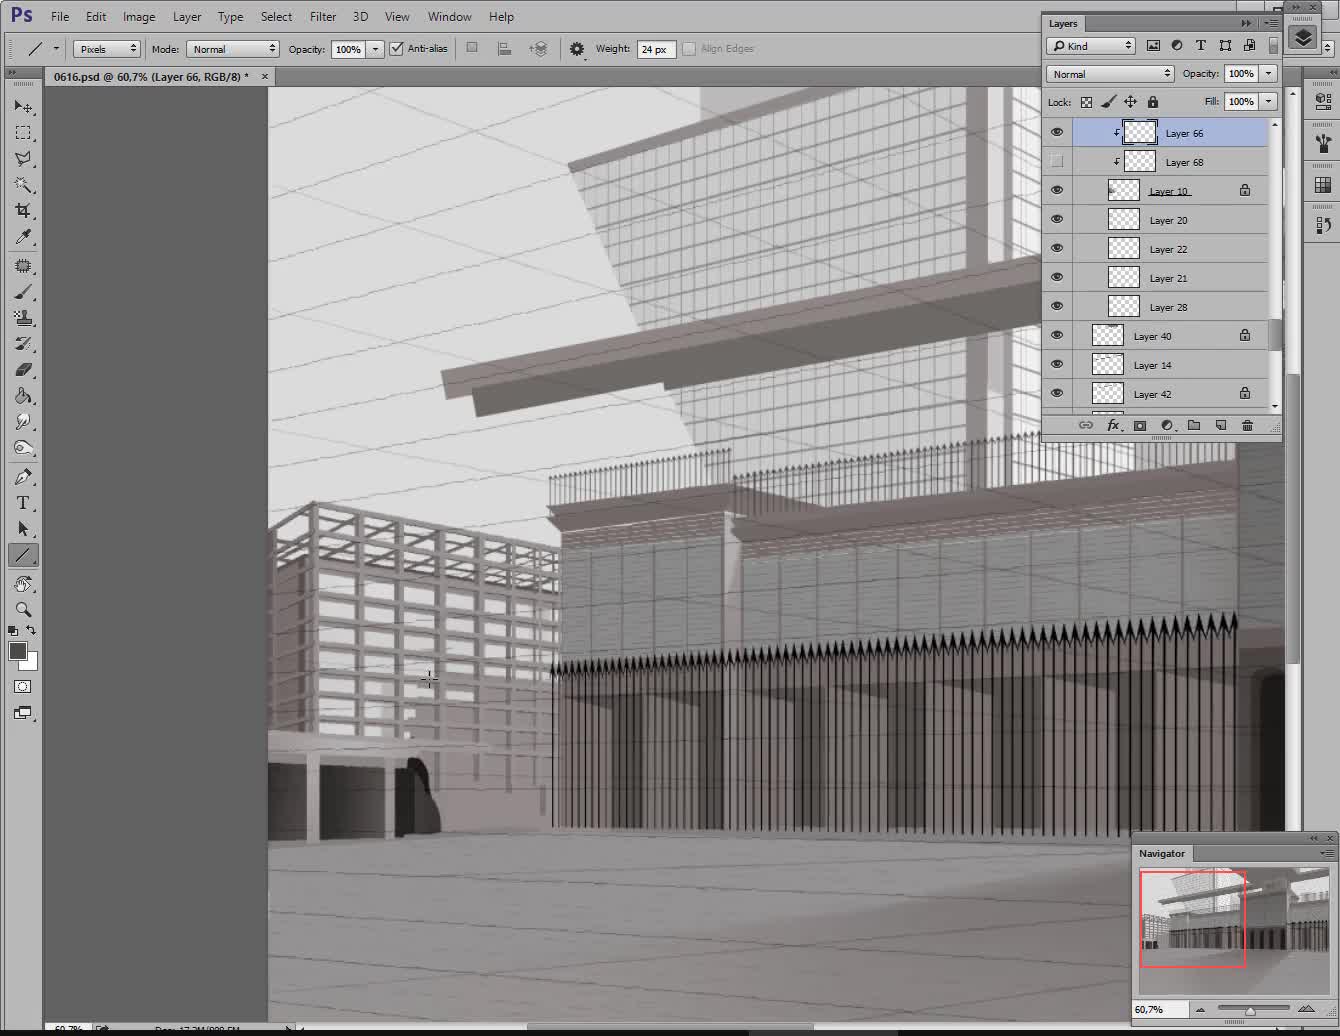
Task: Lock all layer attributes icon
Action: pyautogui.click(x=1152, y=102)
